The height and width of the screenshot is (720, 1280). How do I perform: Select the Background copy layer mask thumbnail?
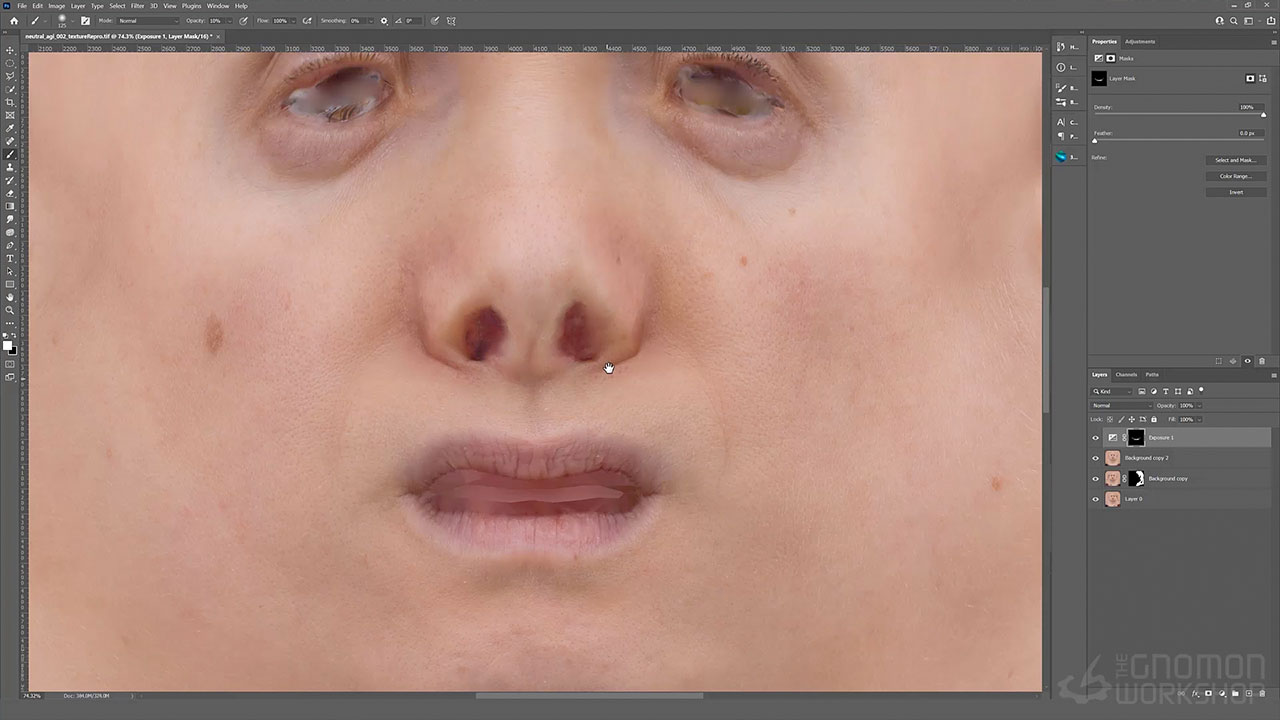pos(1136,479)
